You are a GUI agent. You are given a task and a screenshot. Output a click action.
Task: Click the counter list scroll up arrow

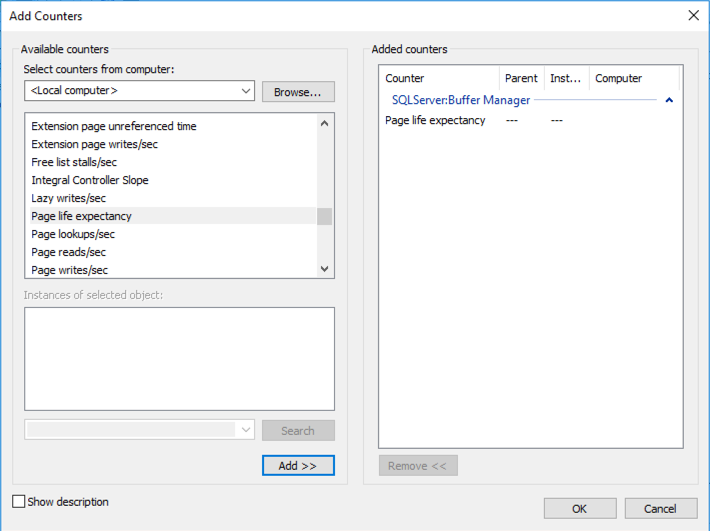tap(324, 124)
